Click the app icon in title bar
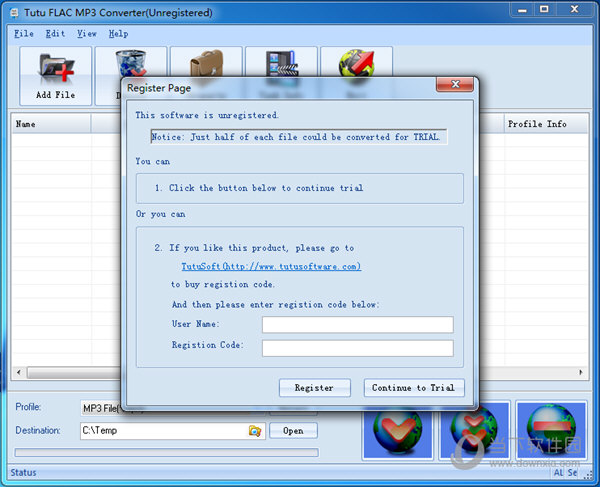The width and height of the screenshot is (600, 487). (x=15, y=13)
